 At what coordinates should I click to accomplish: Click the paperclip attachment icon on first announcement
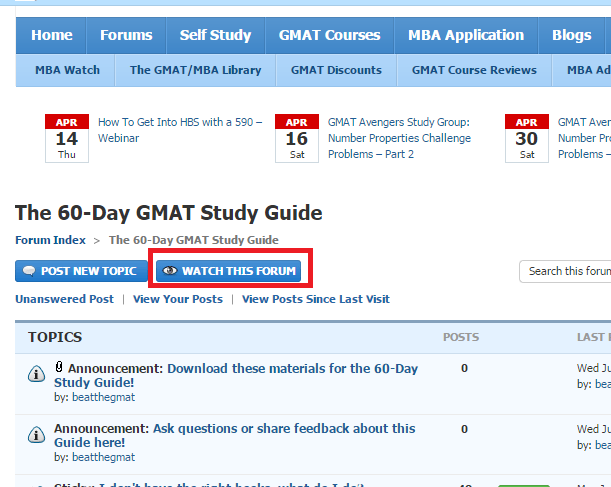pos(59,367)
